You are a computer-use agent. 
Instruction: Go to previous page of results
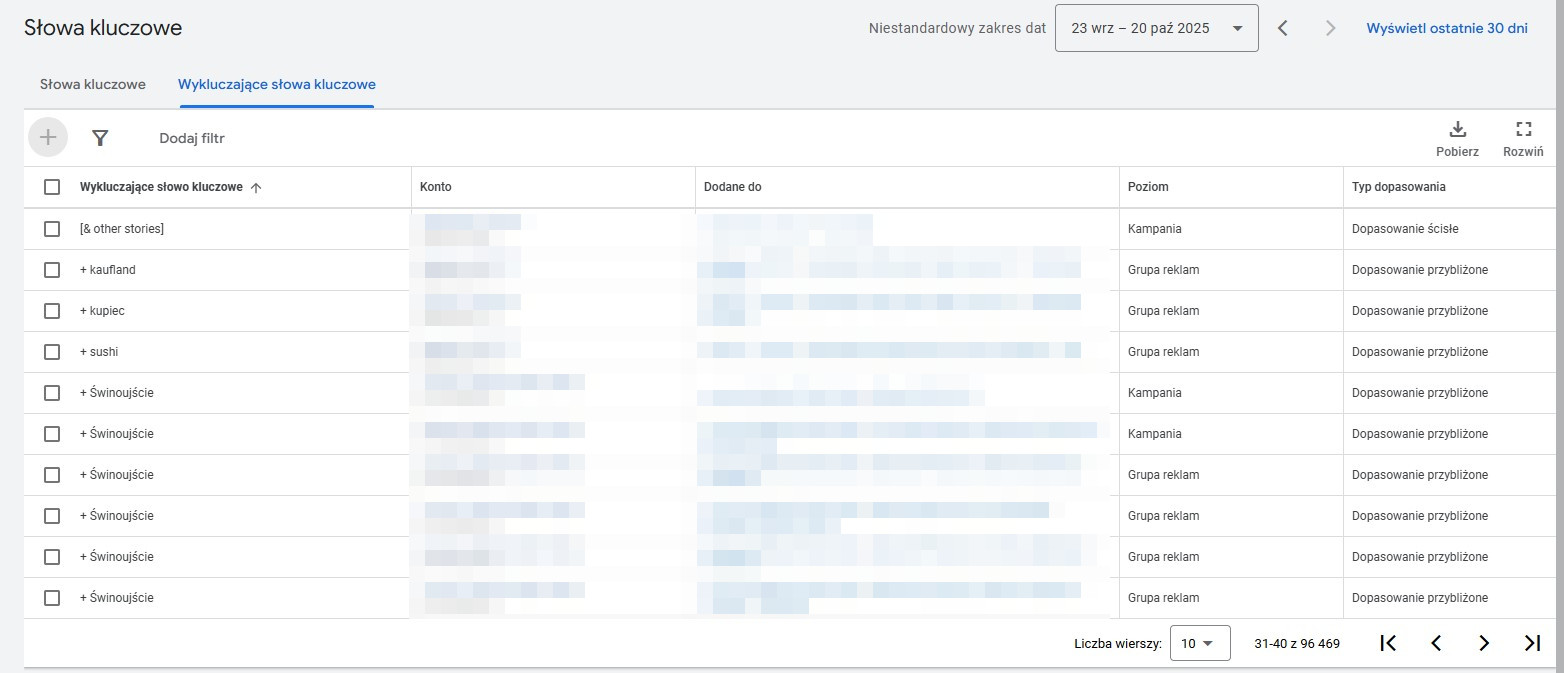pos(1436,643)
